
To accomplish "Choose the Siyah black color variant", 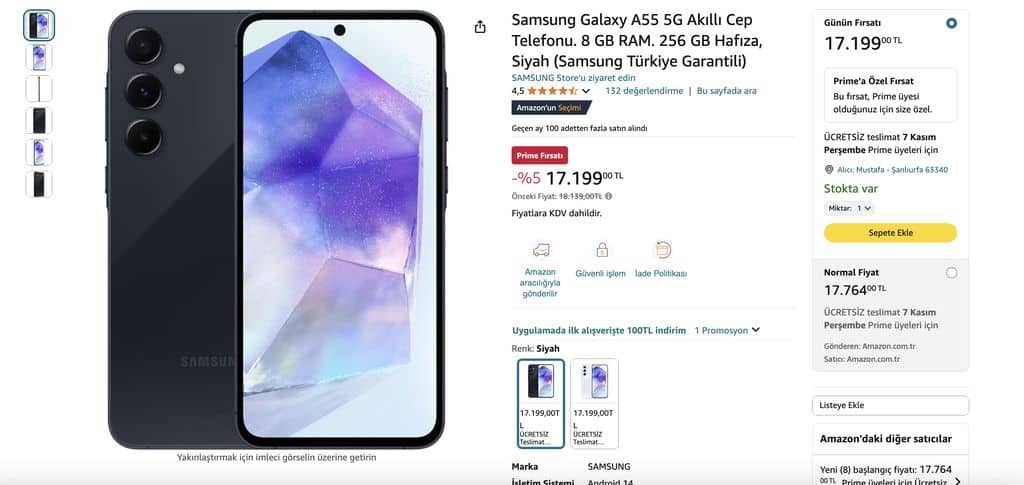I will (541, 403).
